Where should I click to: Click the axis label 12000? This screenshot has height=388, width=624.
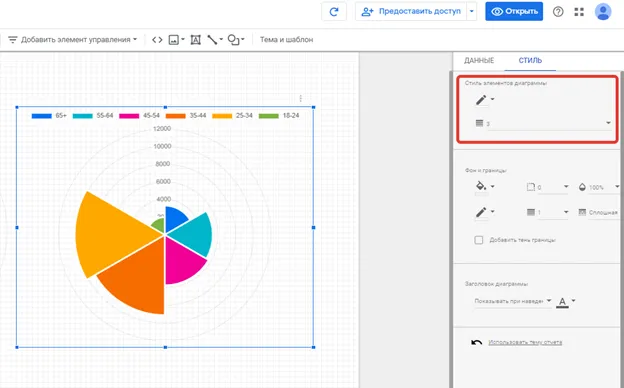tap(162, 129)
